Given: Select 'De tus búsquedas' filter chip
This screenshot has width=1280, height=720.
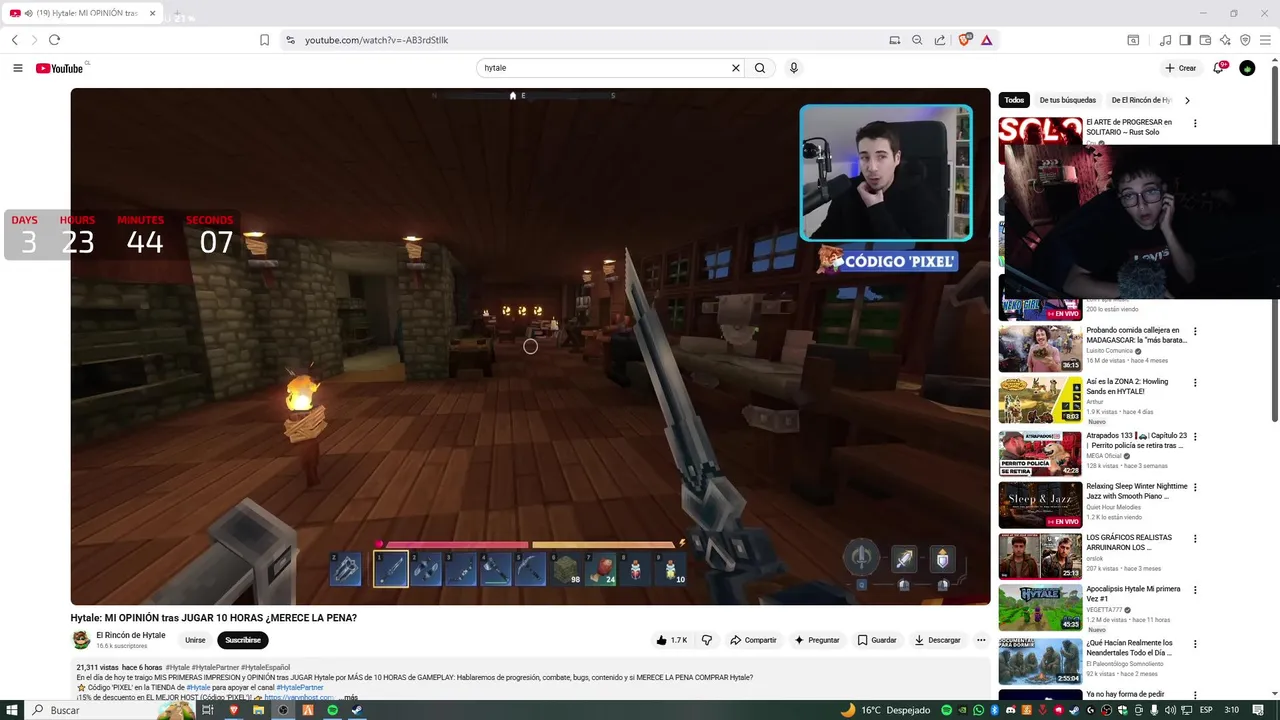Looking at the screenshot, I should pos(1067,100).
